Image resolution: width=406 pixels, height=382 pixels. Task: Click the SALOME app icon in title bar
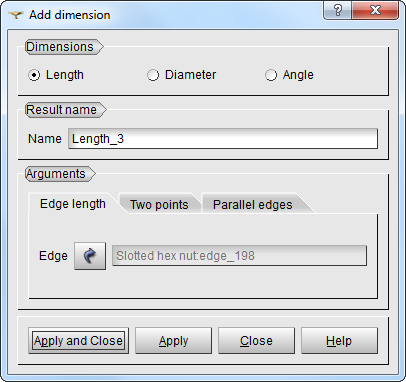(x=16, y=15)
